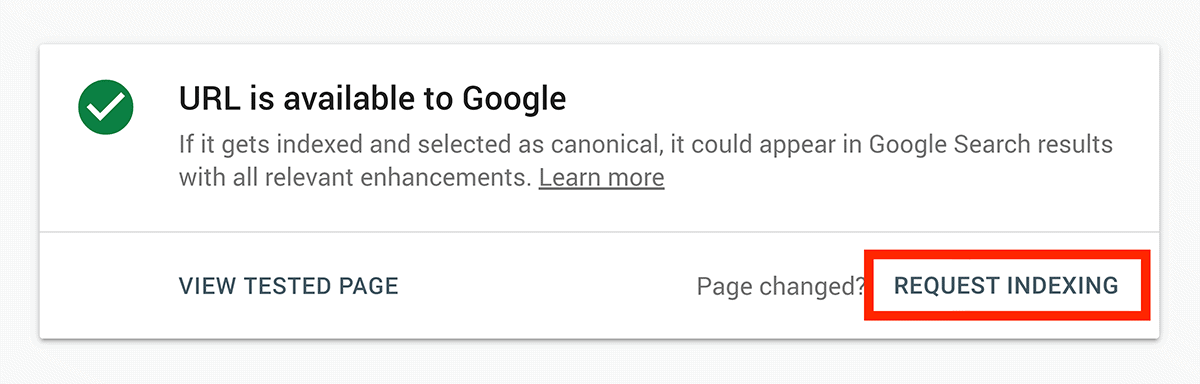Click the description text about canonical selection
Image resolution: width=1200 pixels, height=384 pixels.
coord(646,161)
